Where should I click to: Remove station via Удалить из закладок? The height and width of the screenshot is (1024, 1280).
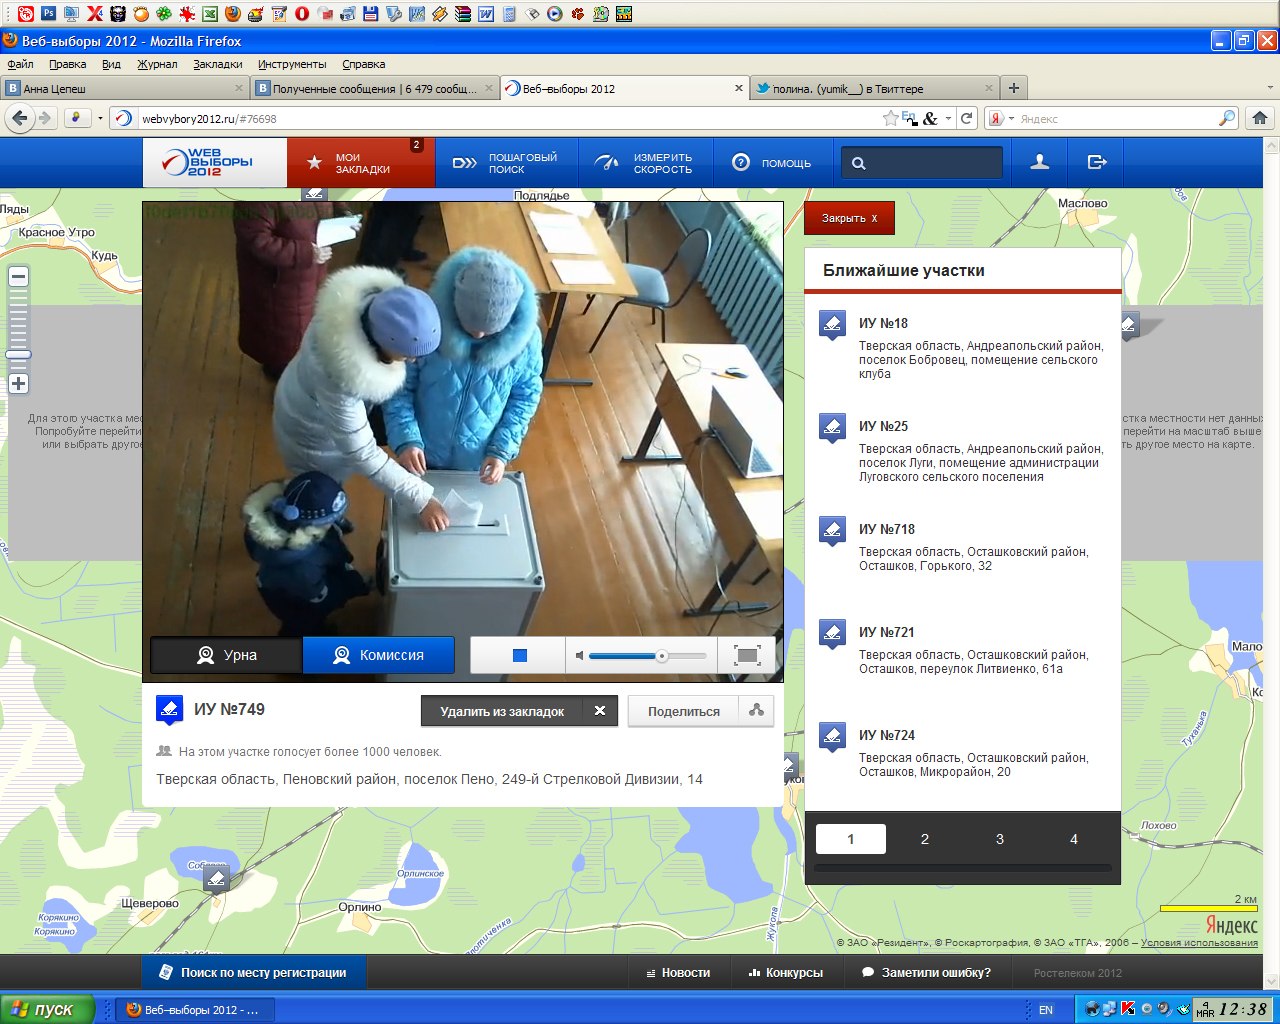click(x=519, y=711)
